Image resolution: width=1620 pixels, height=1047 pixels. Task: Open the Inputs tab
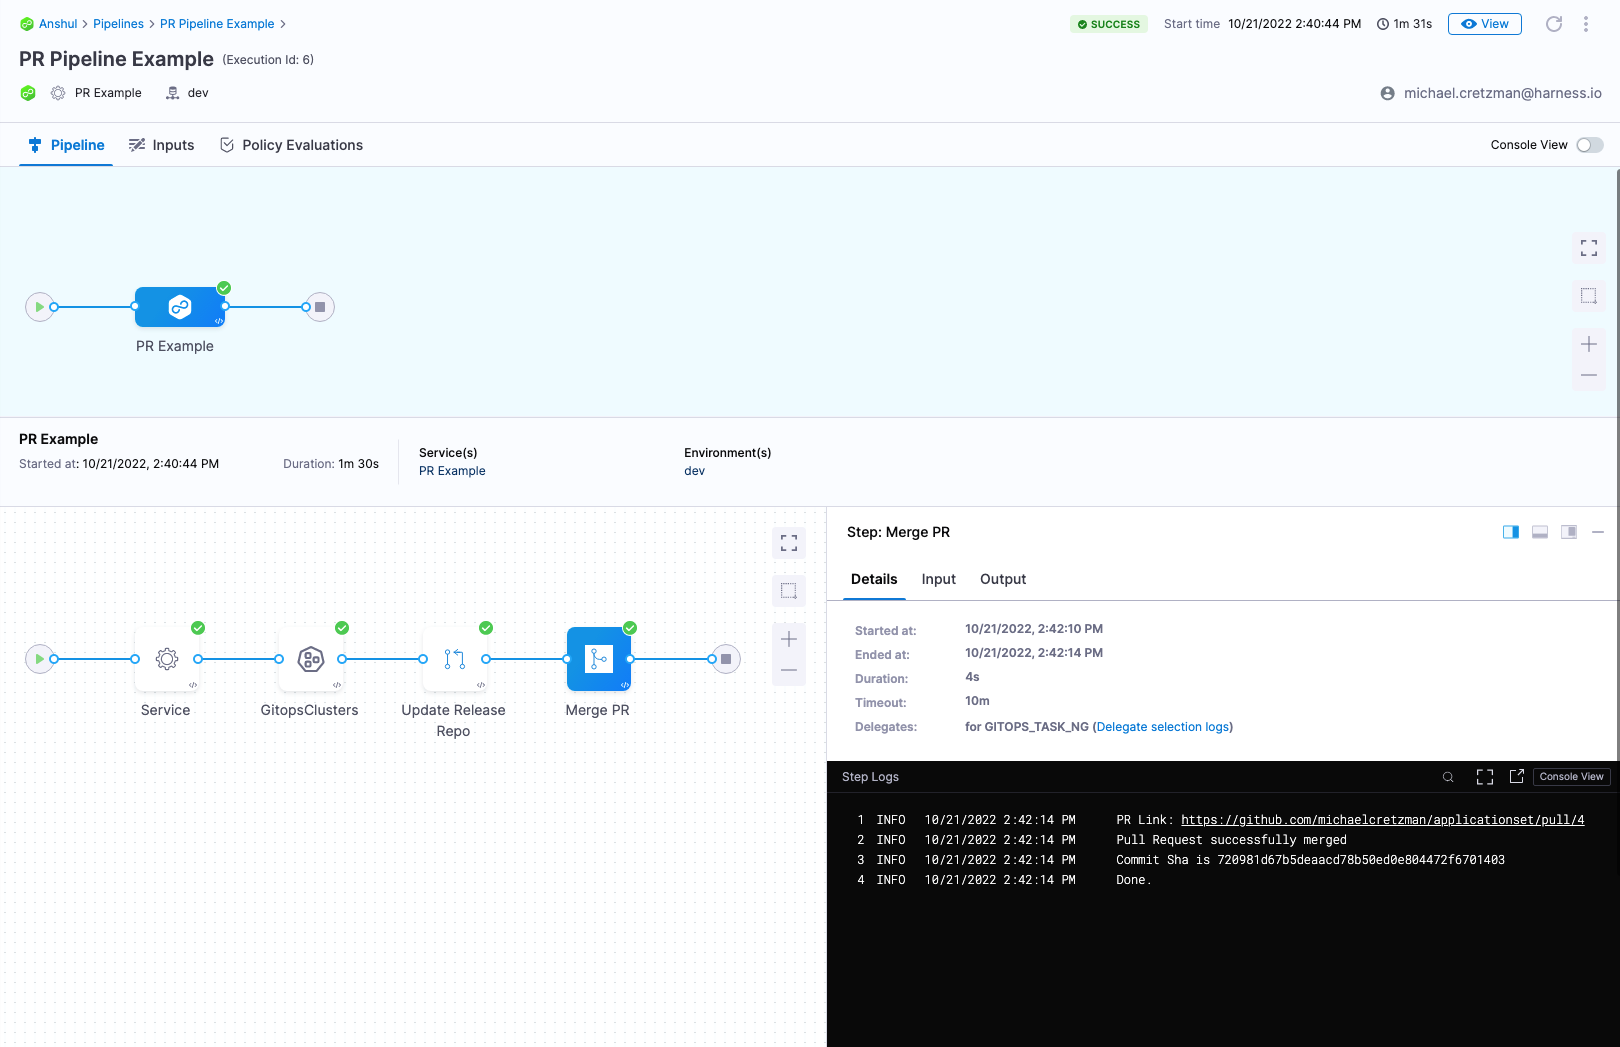click(162, 145)
